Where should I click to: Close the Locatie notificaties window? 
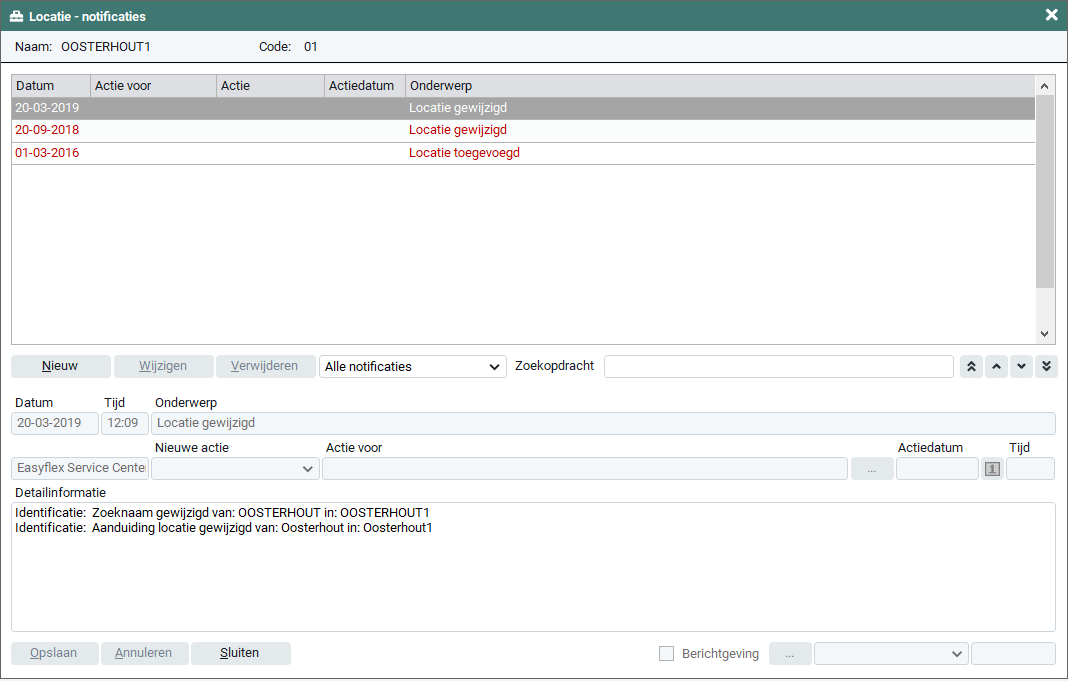[1051, 15]
